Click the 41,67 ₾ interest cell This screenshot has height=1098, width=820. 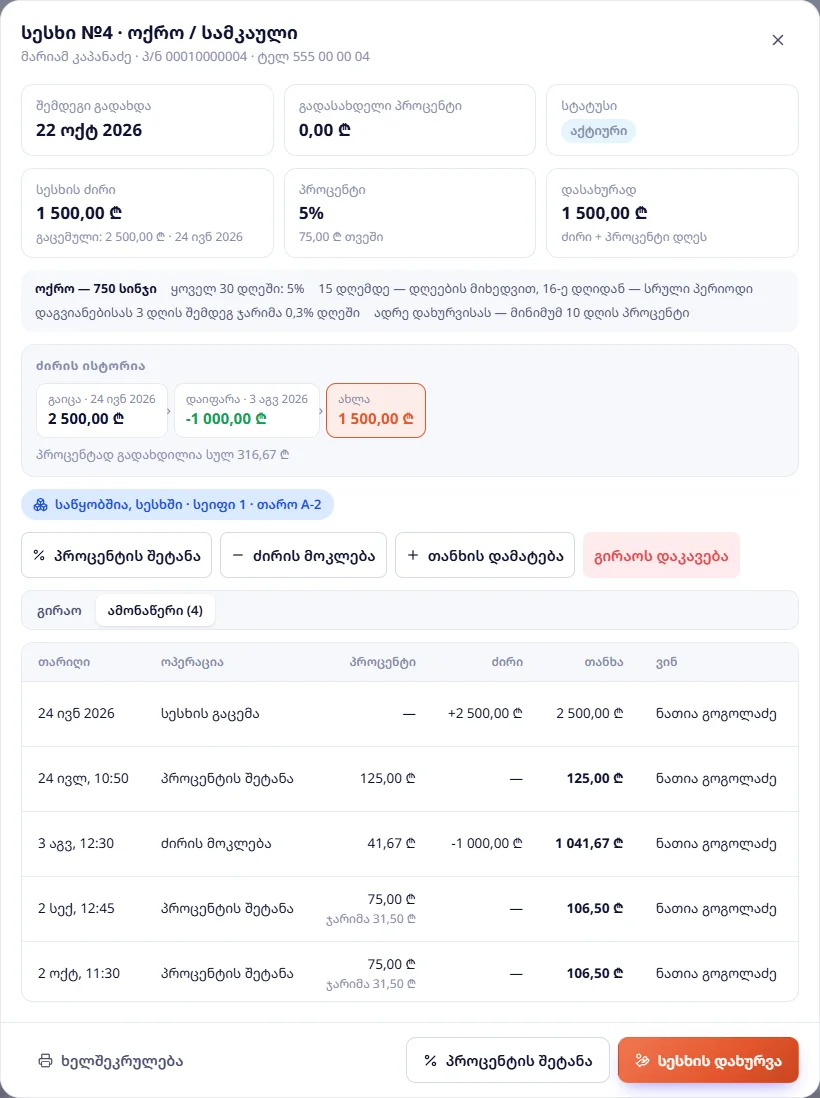coord(391,844)
